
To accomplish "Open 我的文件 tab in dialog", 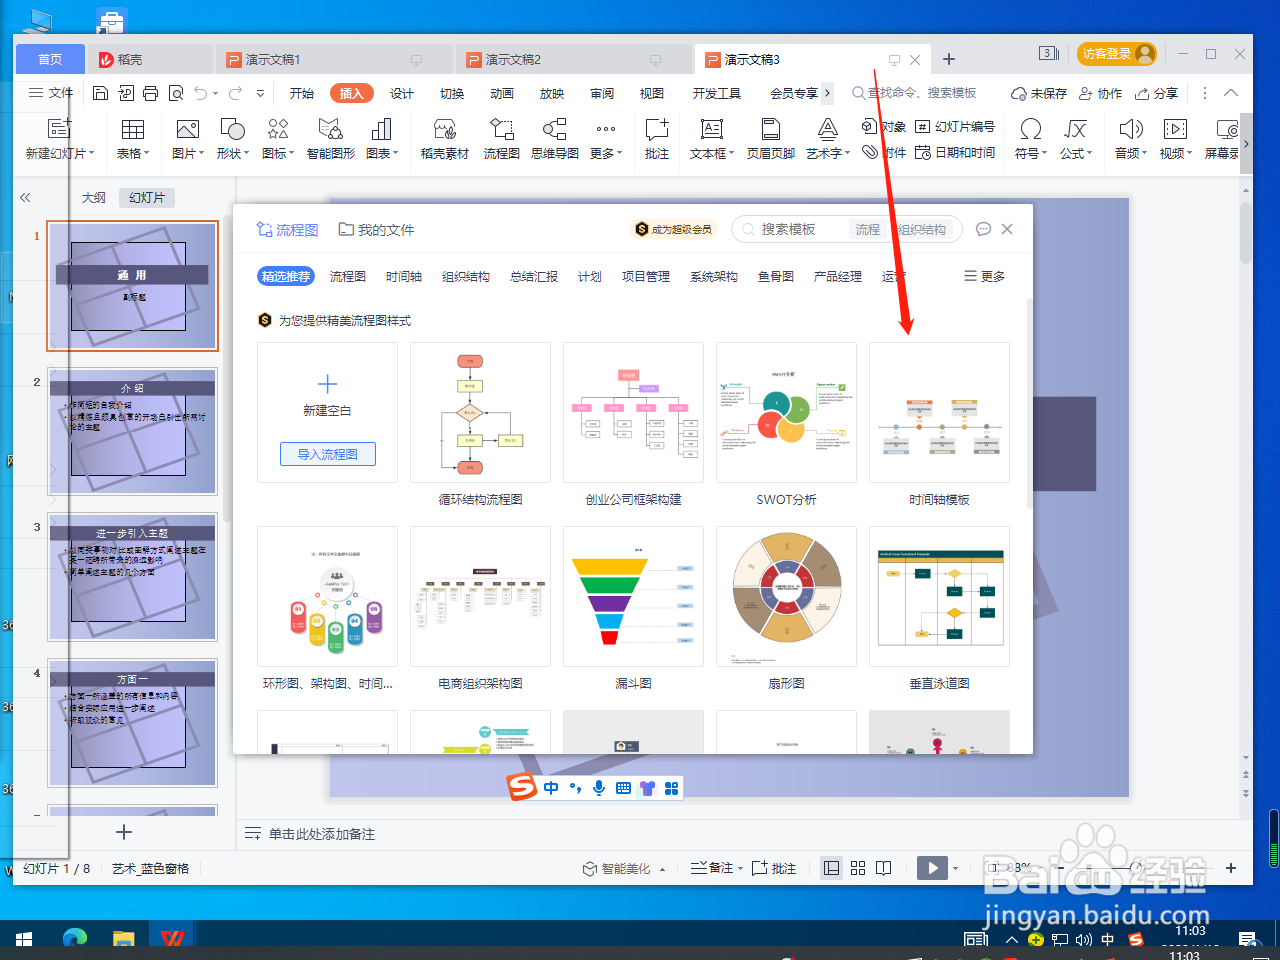I will (376, 230).
